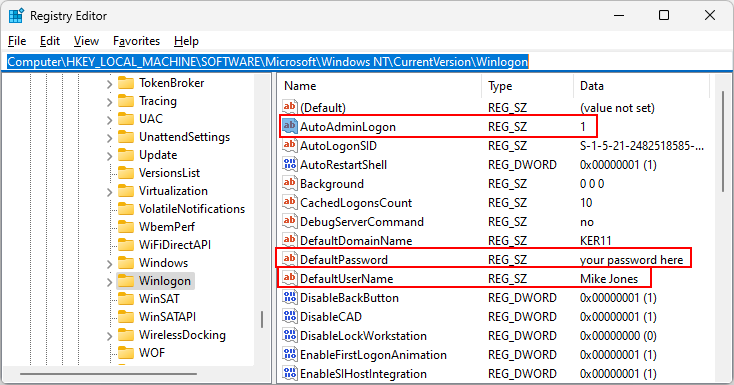Click the tree pane horizontal scrollbar
This screenshot has width=734, height=385.
point(108,374)
